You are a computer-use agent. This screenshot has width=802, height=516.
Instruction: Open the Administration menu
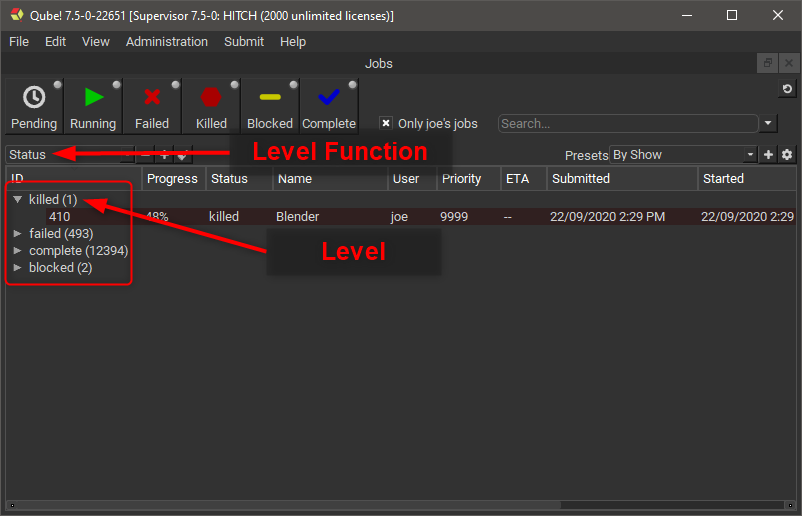167,42
